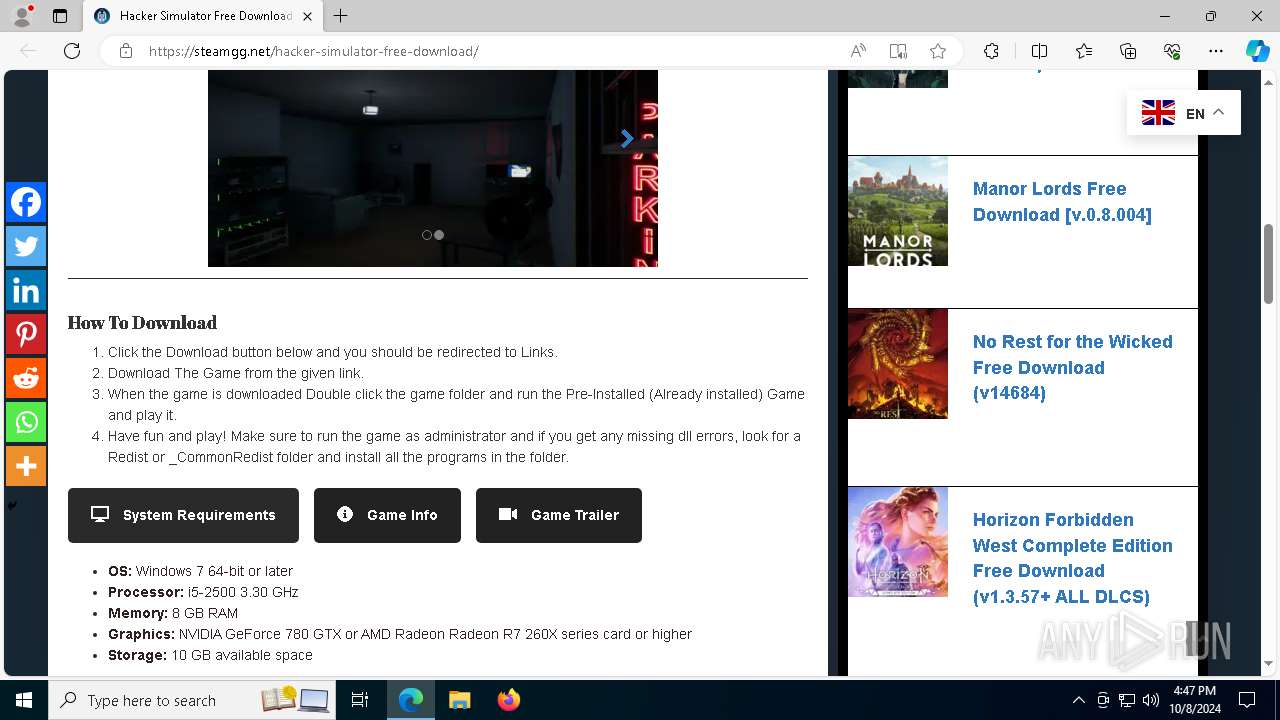
Task: Open a new browser tab
Action: click(x=341, y=16)
